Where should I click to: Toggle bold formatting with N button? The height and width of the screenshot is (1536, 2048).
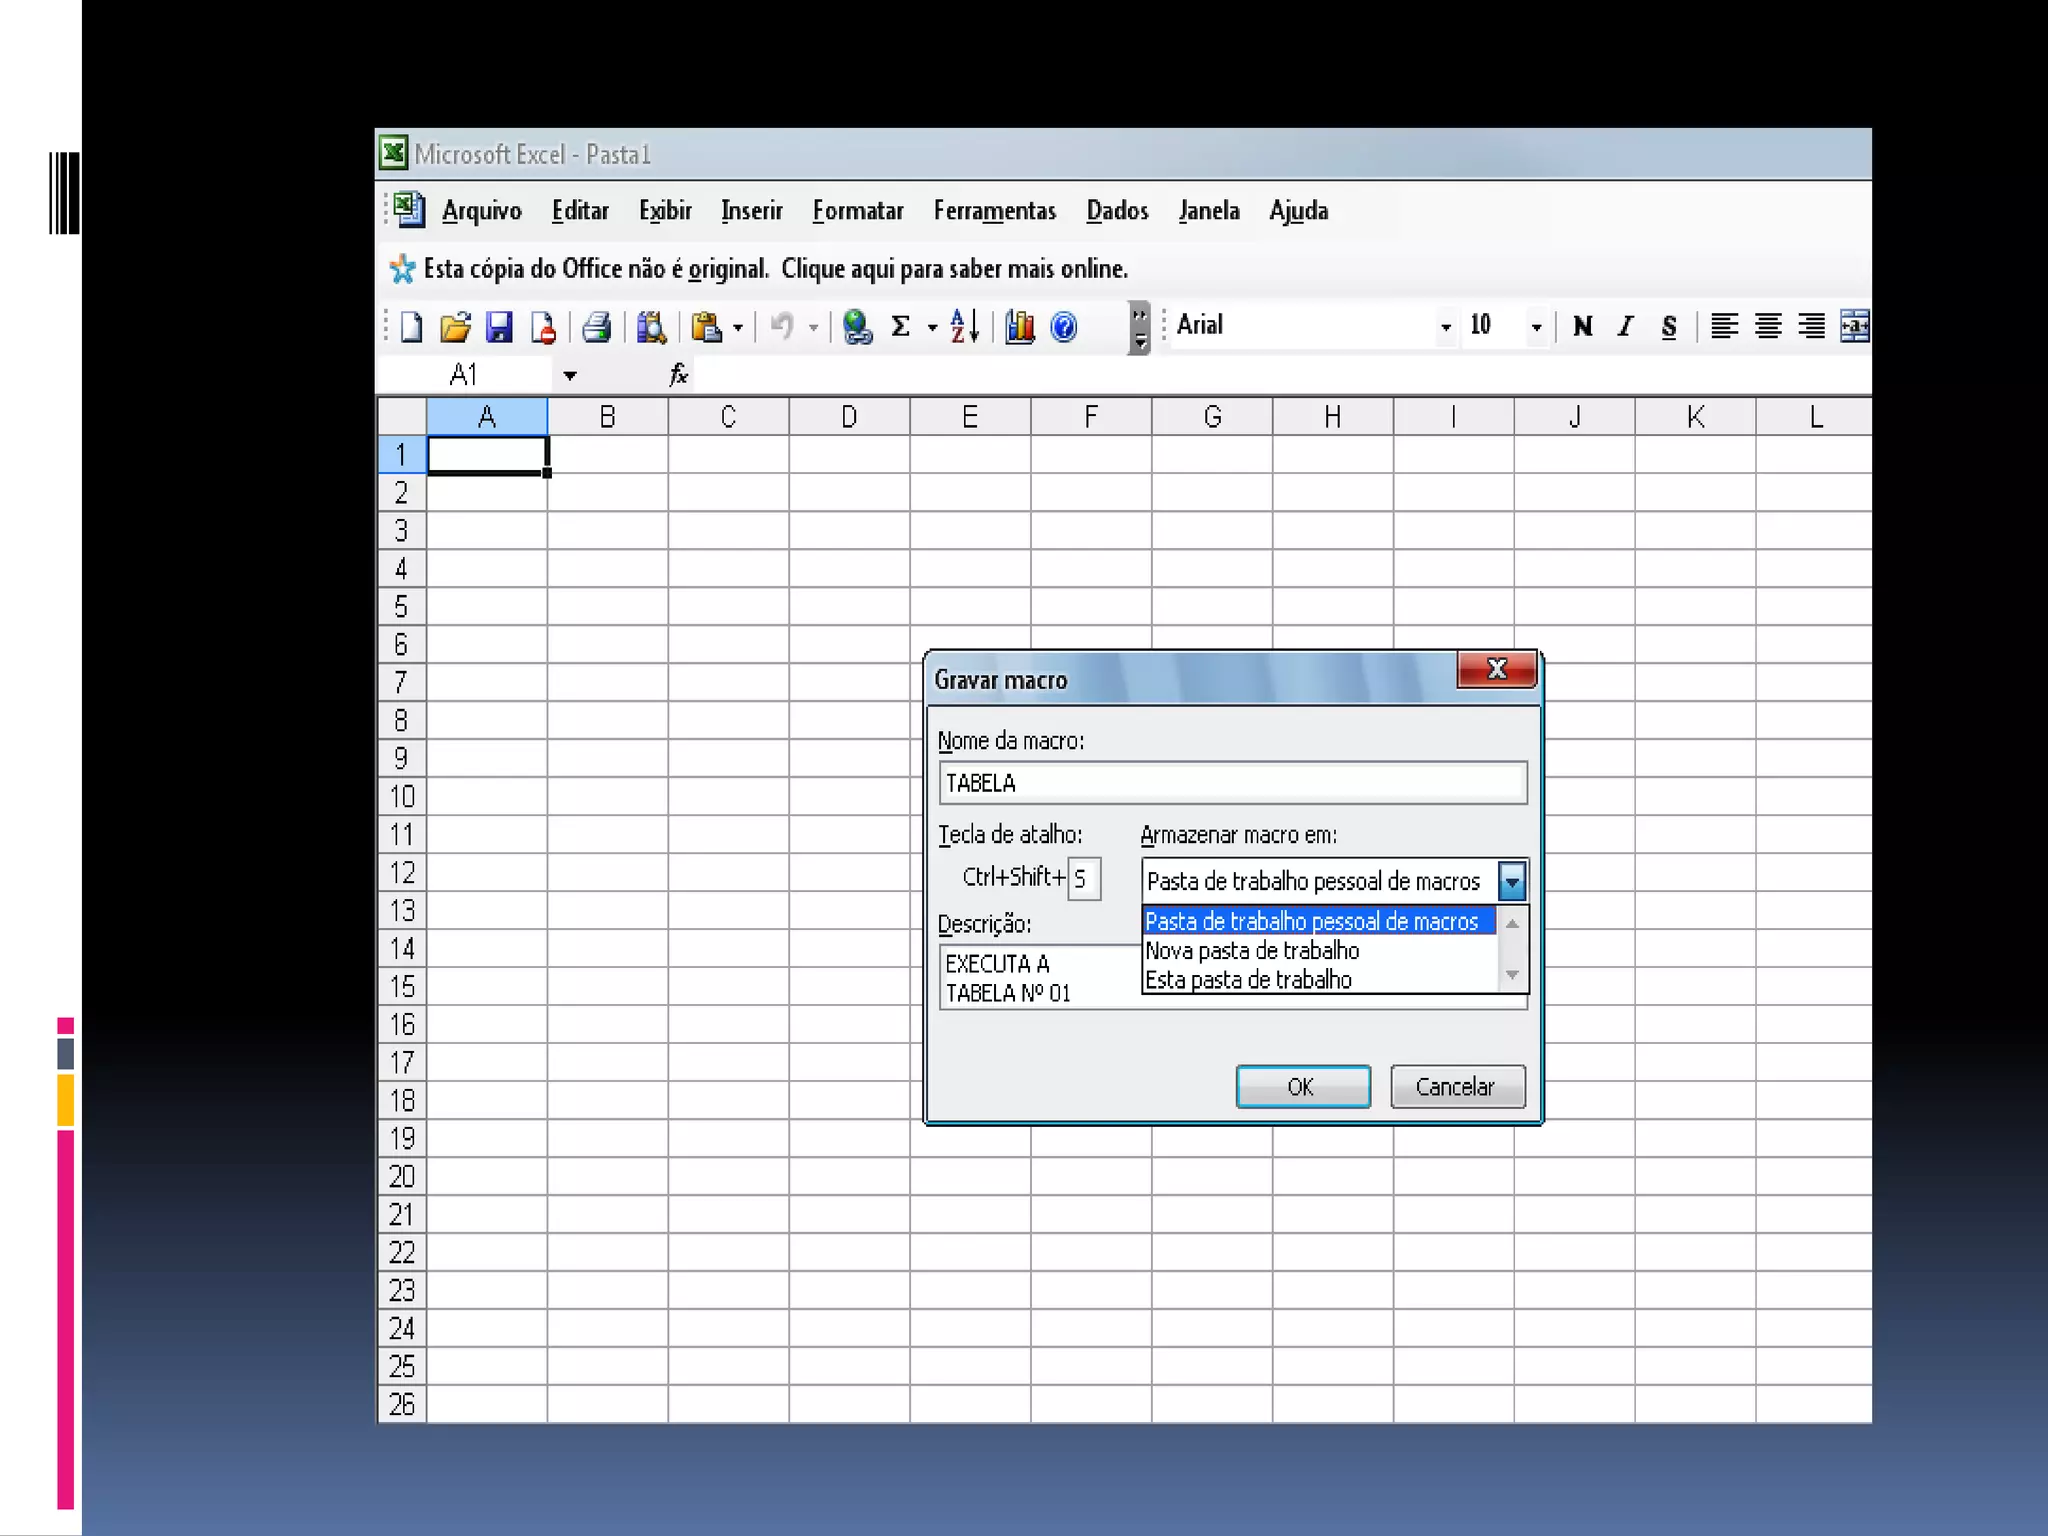click(1582, 327)
